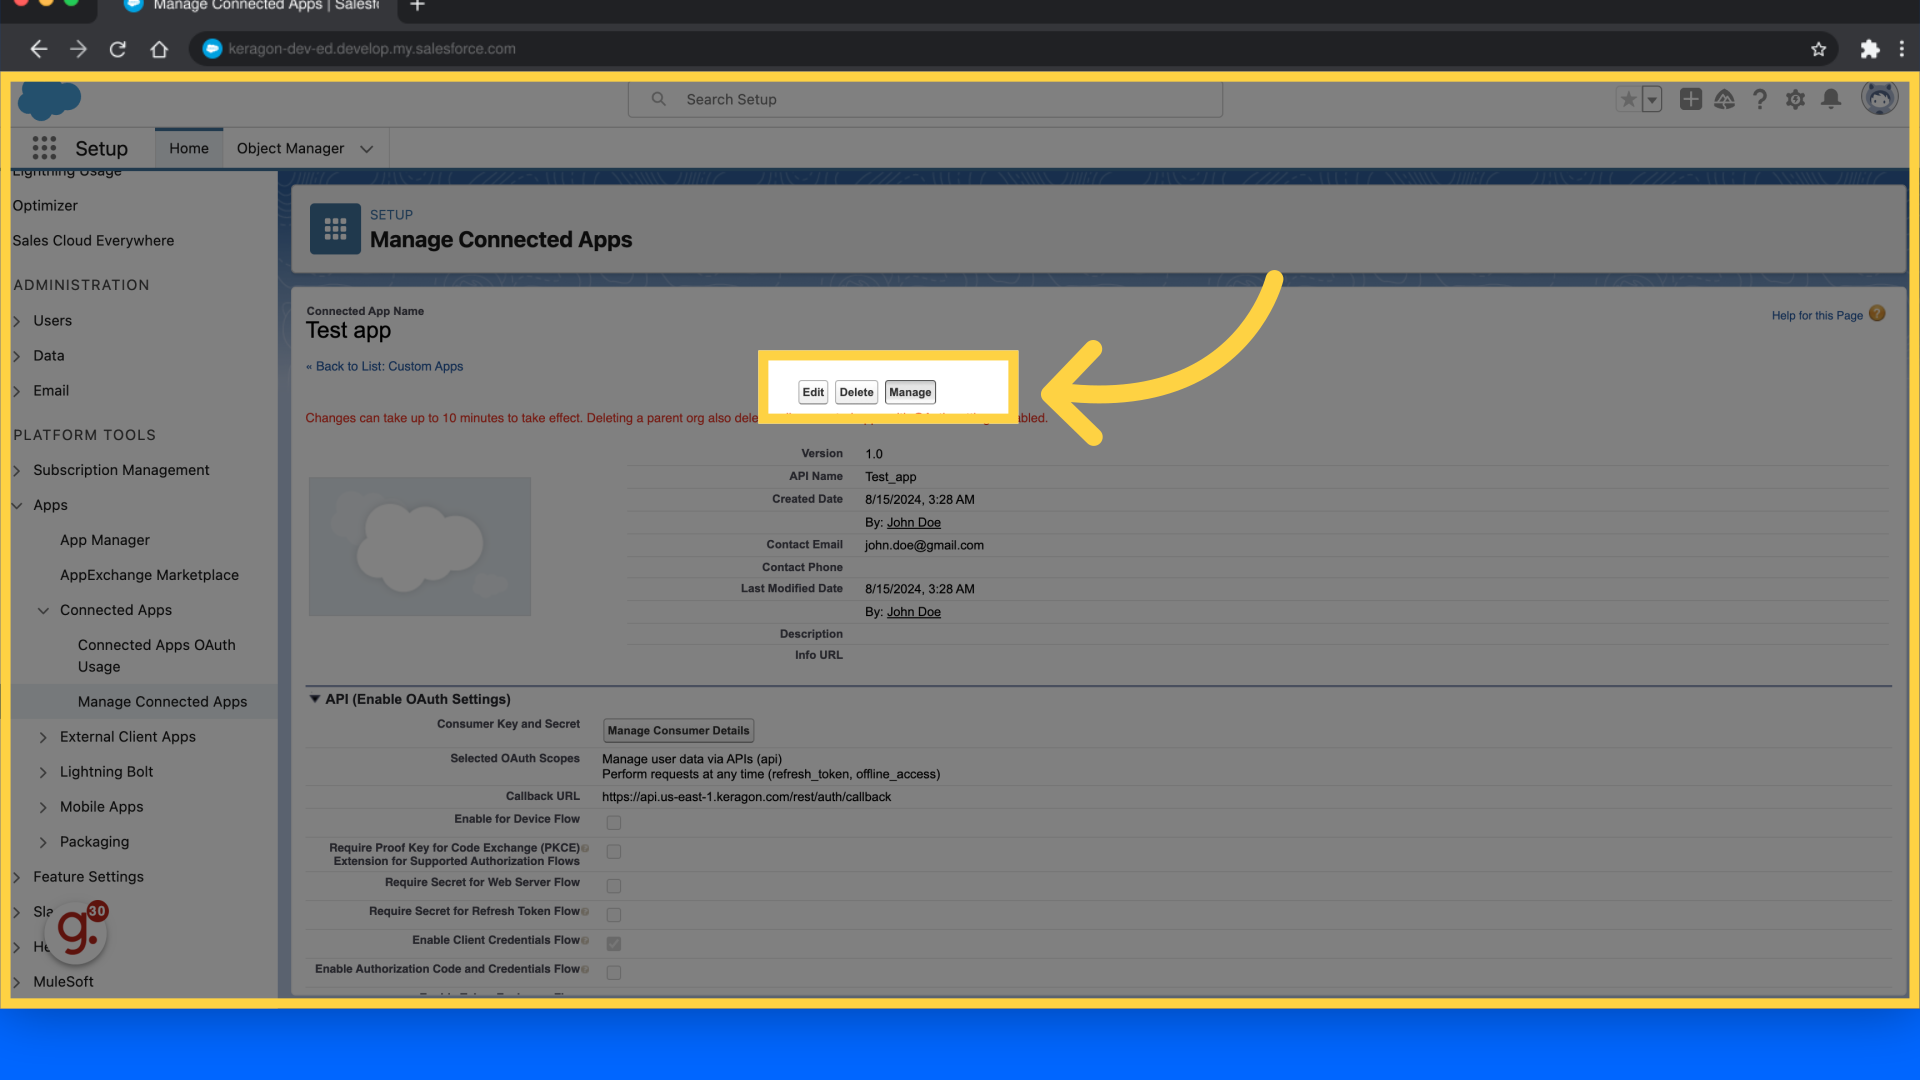Collapse the Connected Apps subtree

tap(43, 610)
